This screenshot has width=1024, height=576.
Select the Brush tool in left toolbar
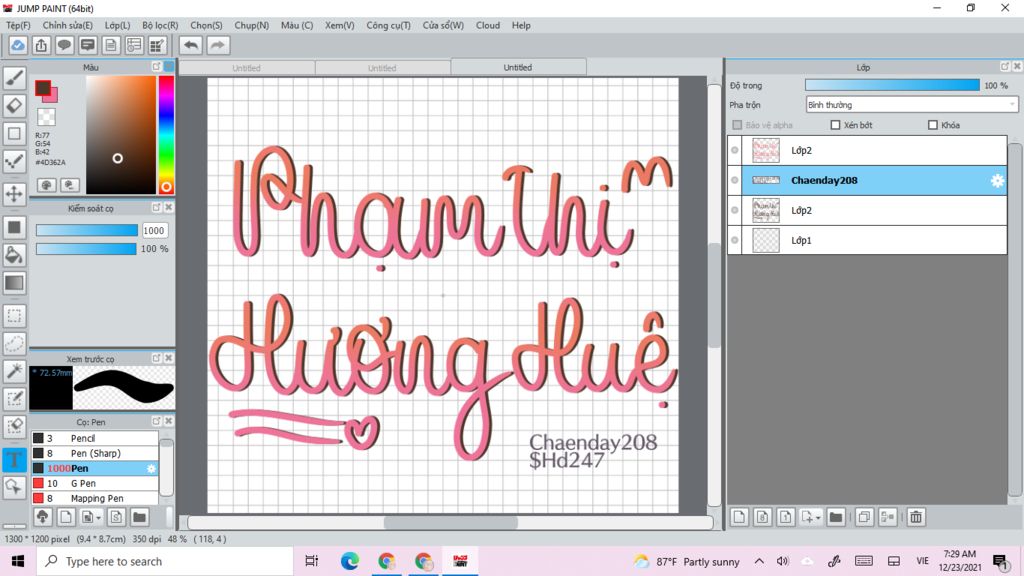click(14, 78)
